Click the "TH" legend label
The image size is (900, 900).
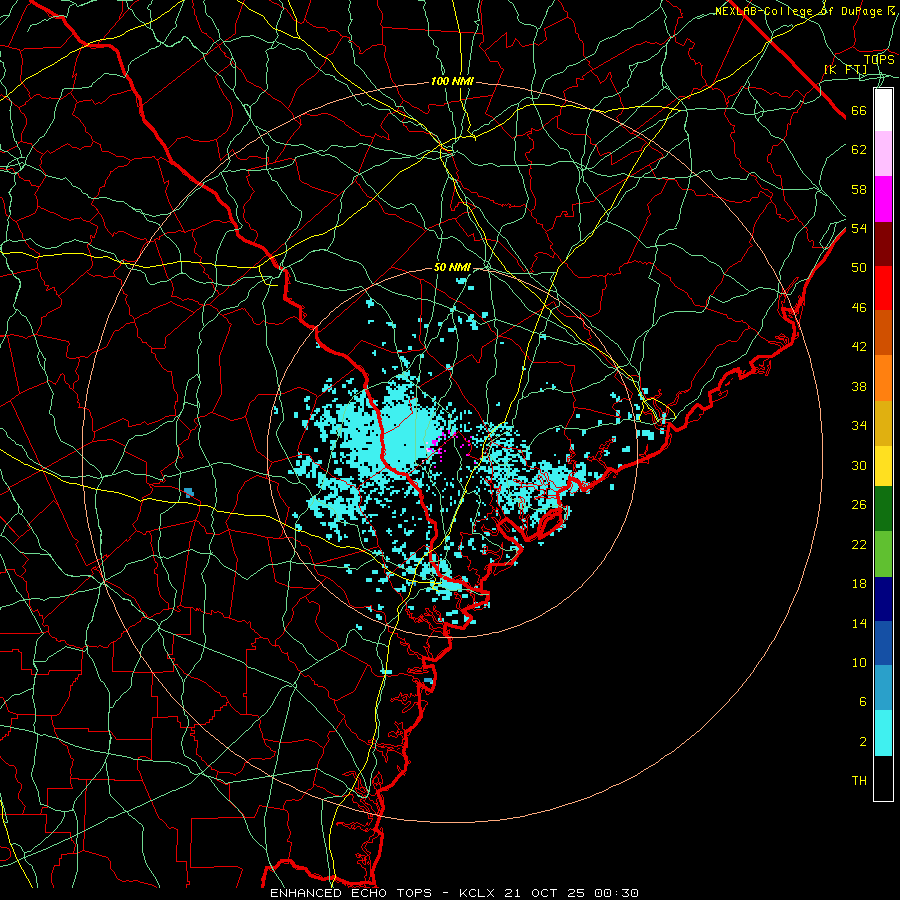[859, 781]
